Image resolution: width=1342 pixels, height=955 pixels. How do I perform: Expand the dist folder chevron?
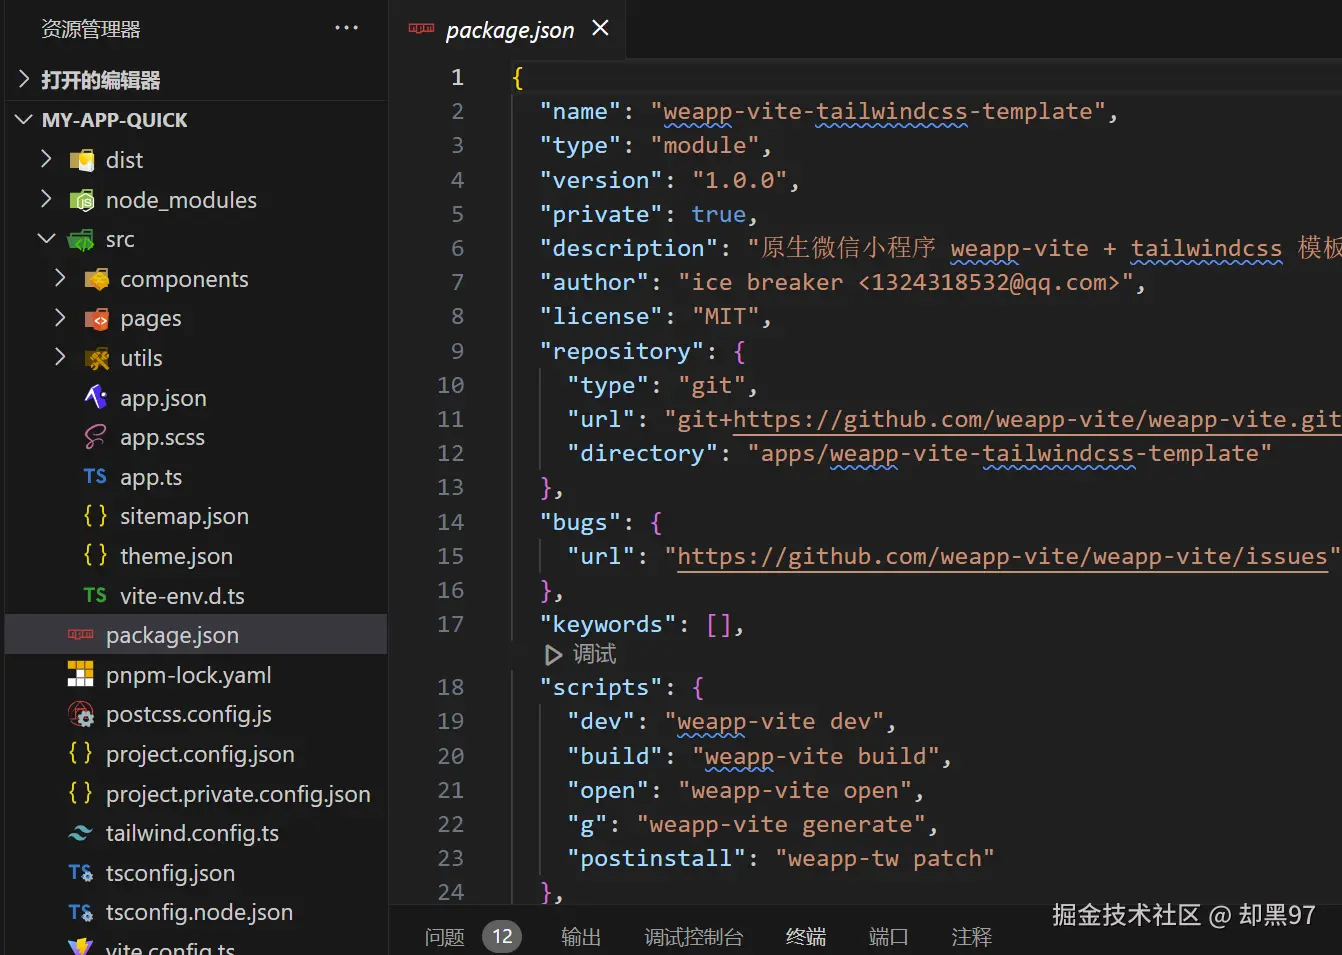pos(46,159)
